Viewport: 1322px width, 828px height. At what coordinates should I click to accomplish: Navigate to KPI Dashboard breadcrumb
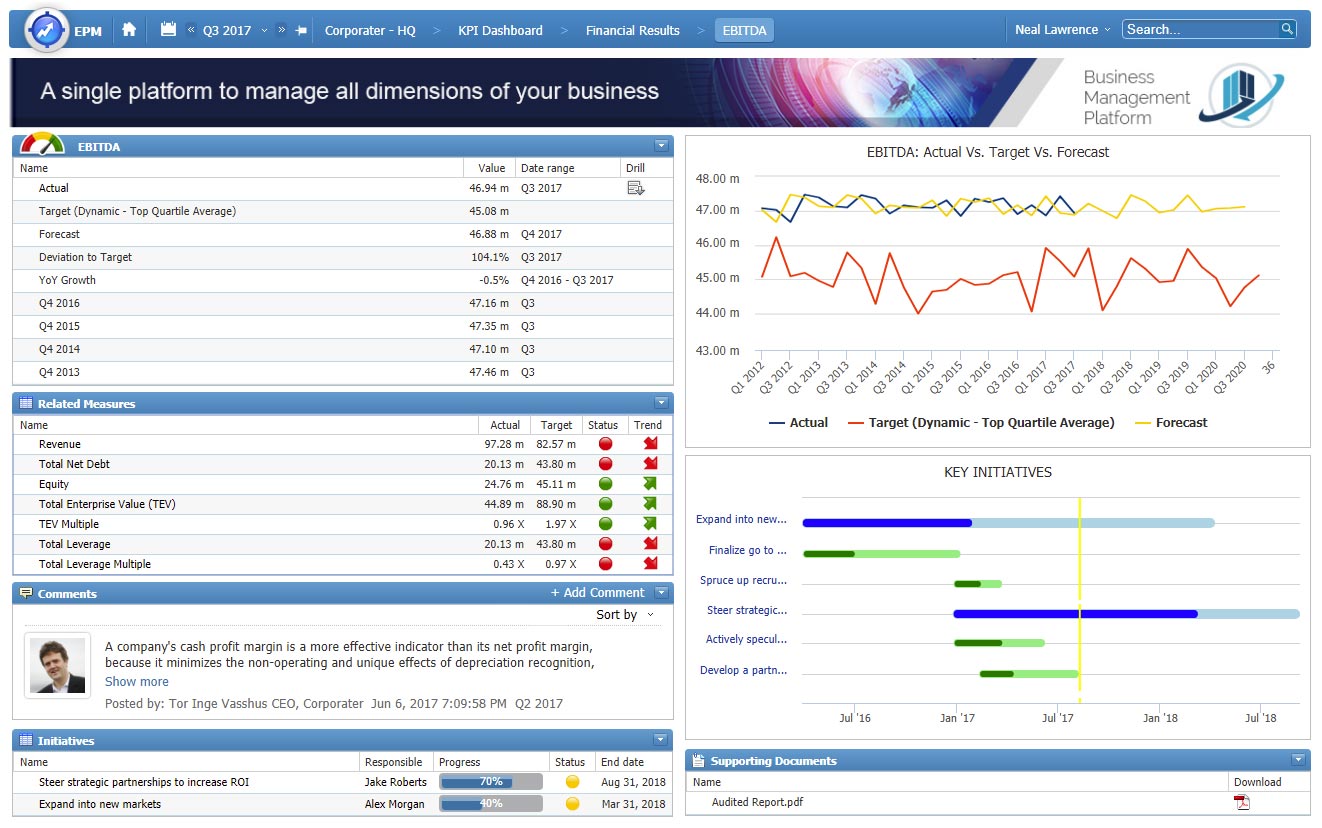500,30
